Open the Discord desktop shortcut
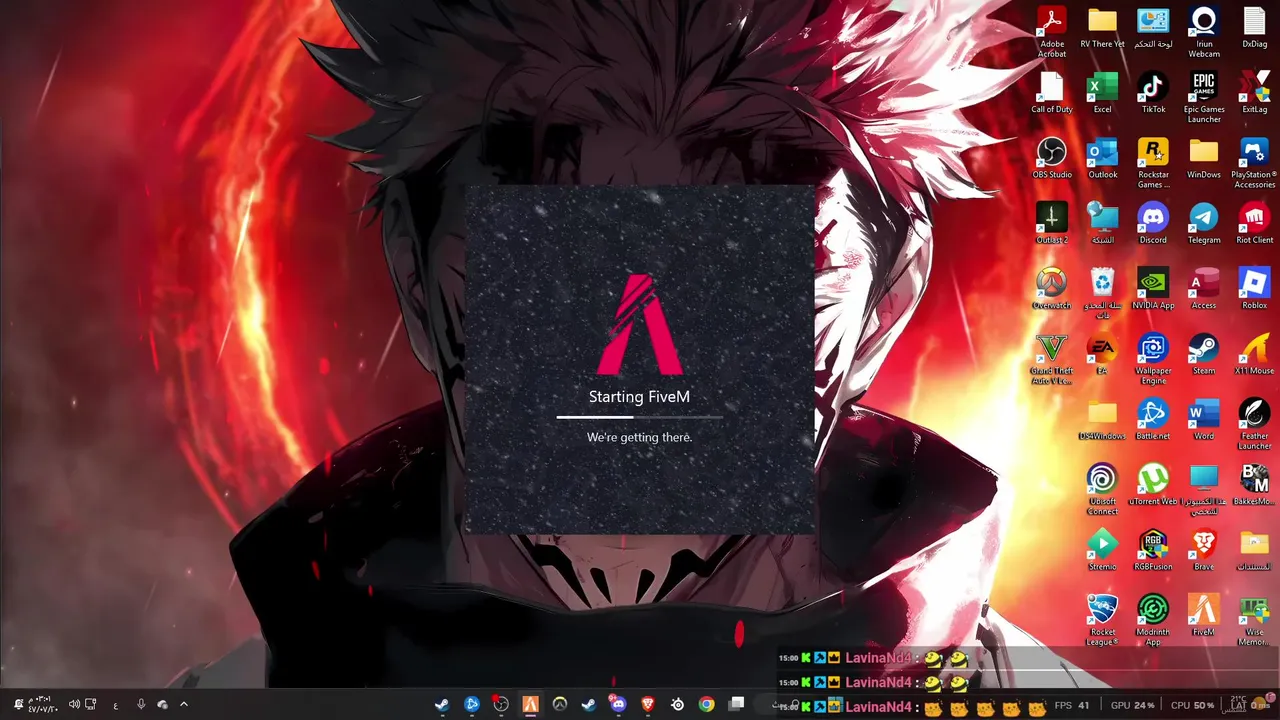The image size is (1280, 720). tap(1153, 224)
